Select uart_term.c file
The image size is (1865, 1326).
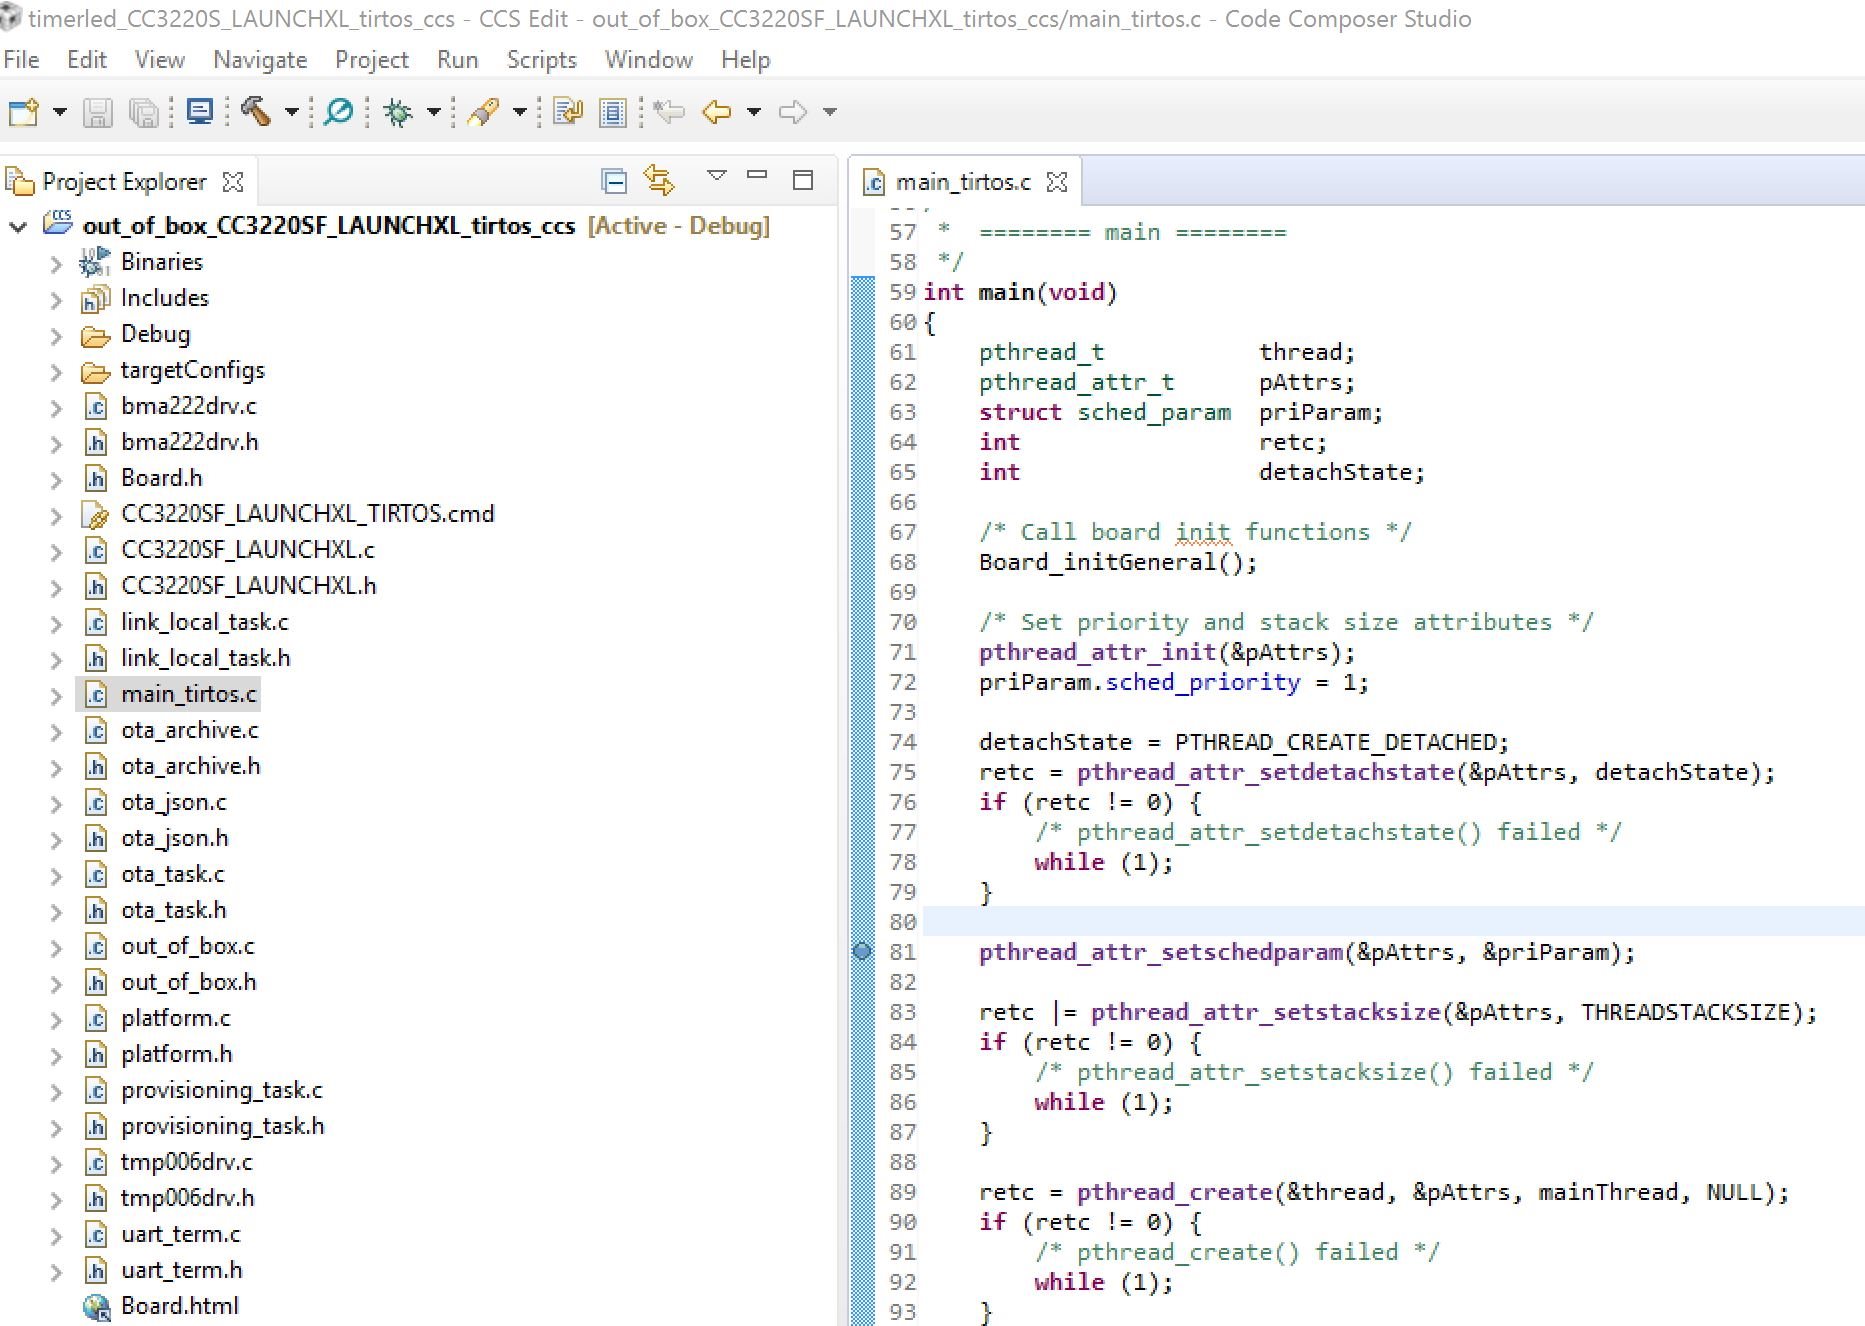[x=180, y=1234]
